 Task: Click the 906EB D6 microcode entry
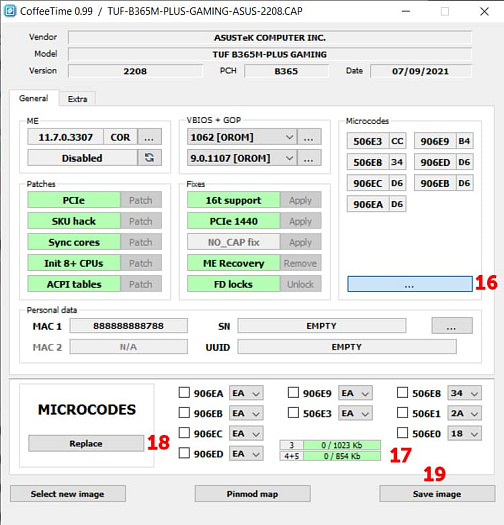click(444, 183)
